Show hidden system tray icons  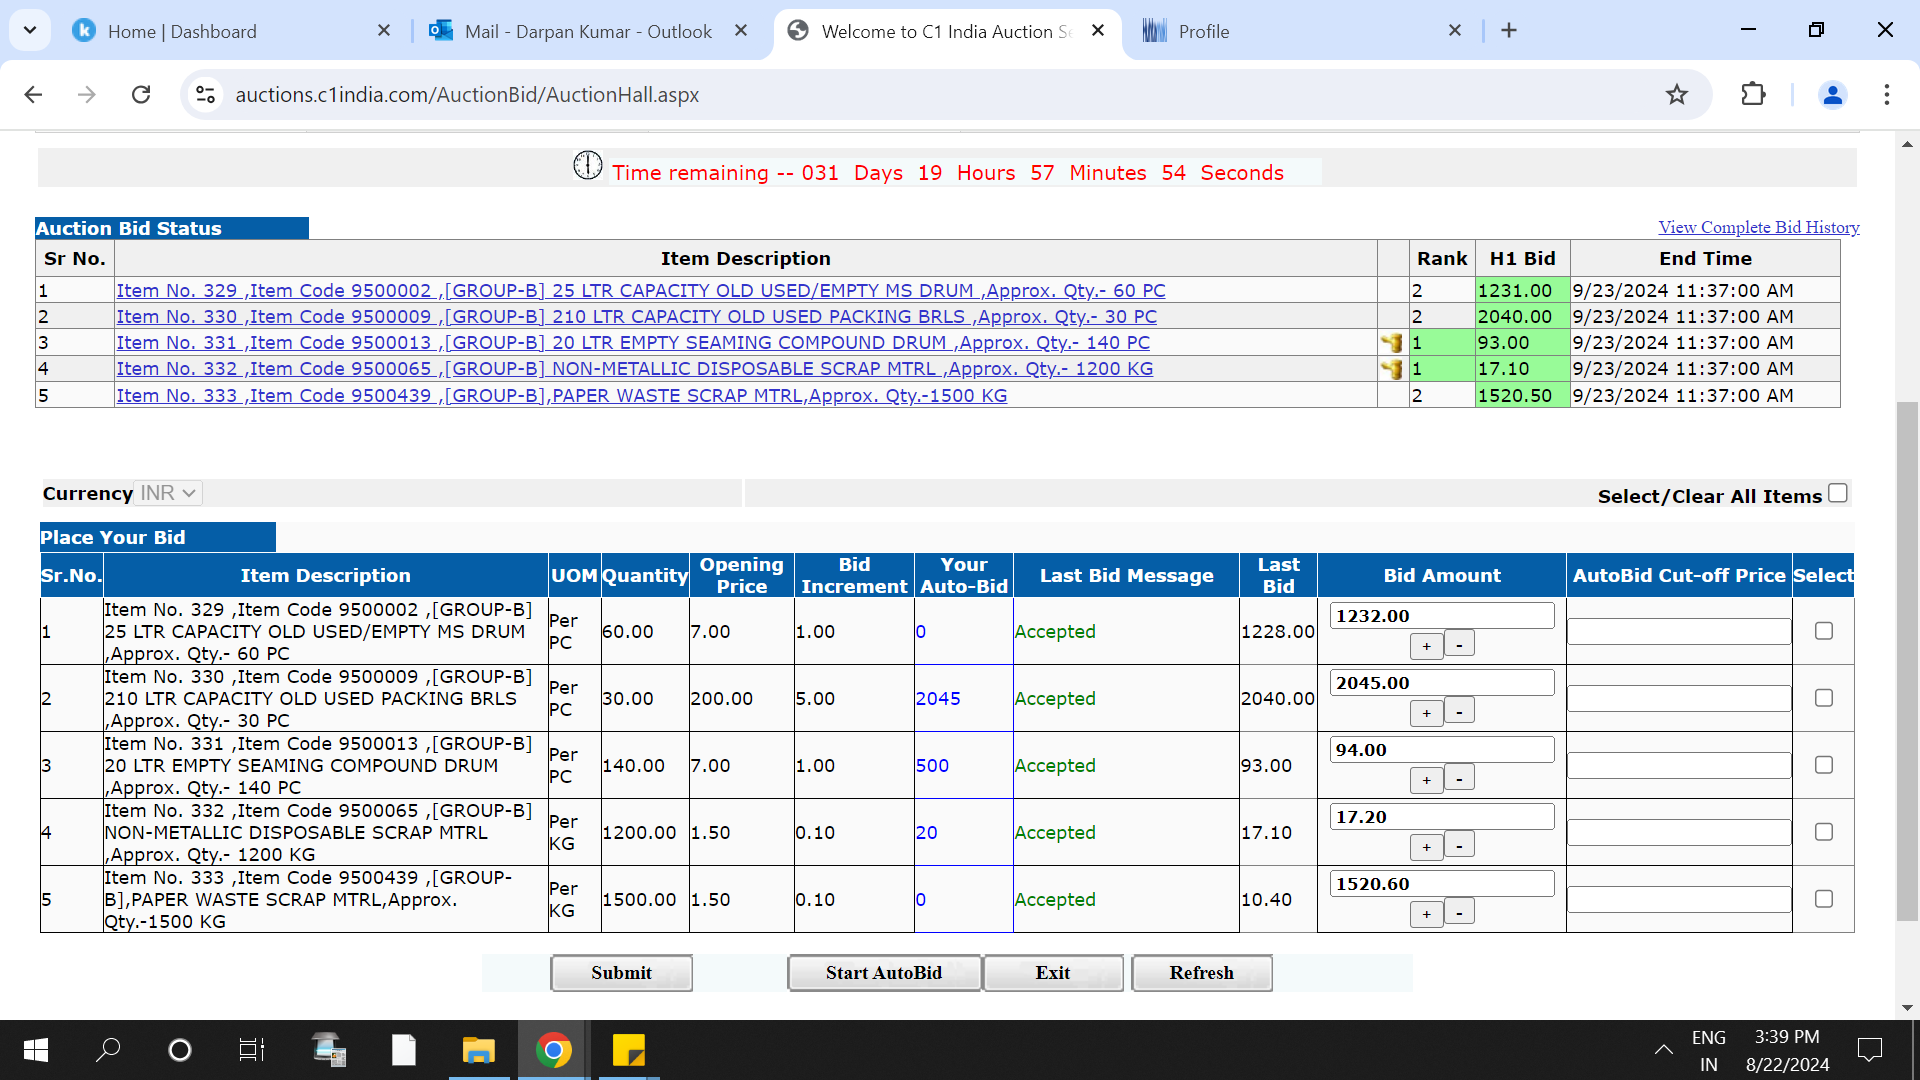[x=1663, y=1050]
